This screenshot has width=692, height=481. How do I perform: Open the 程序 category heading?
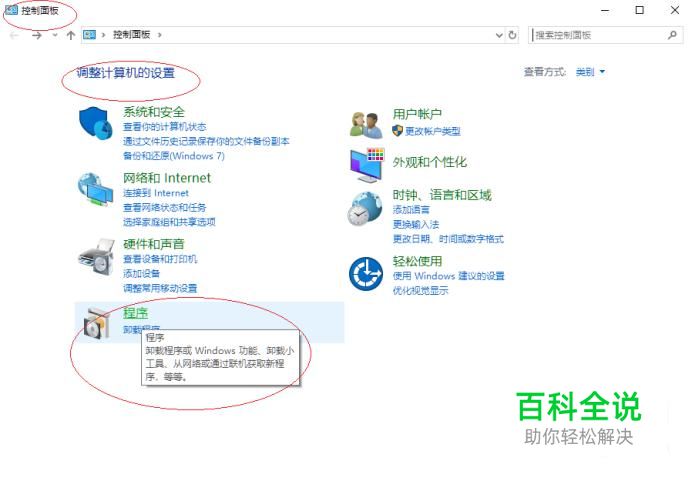(x=135, y=313)
